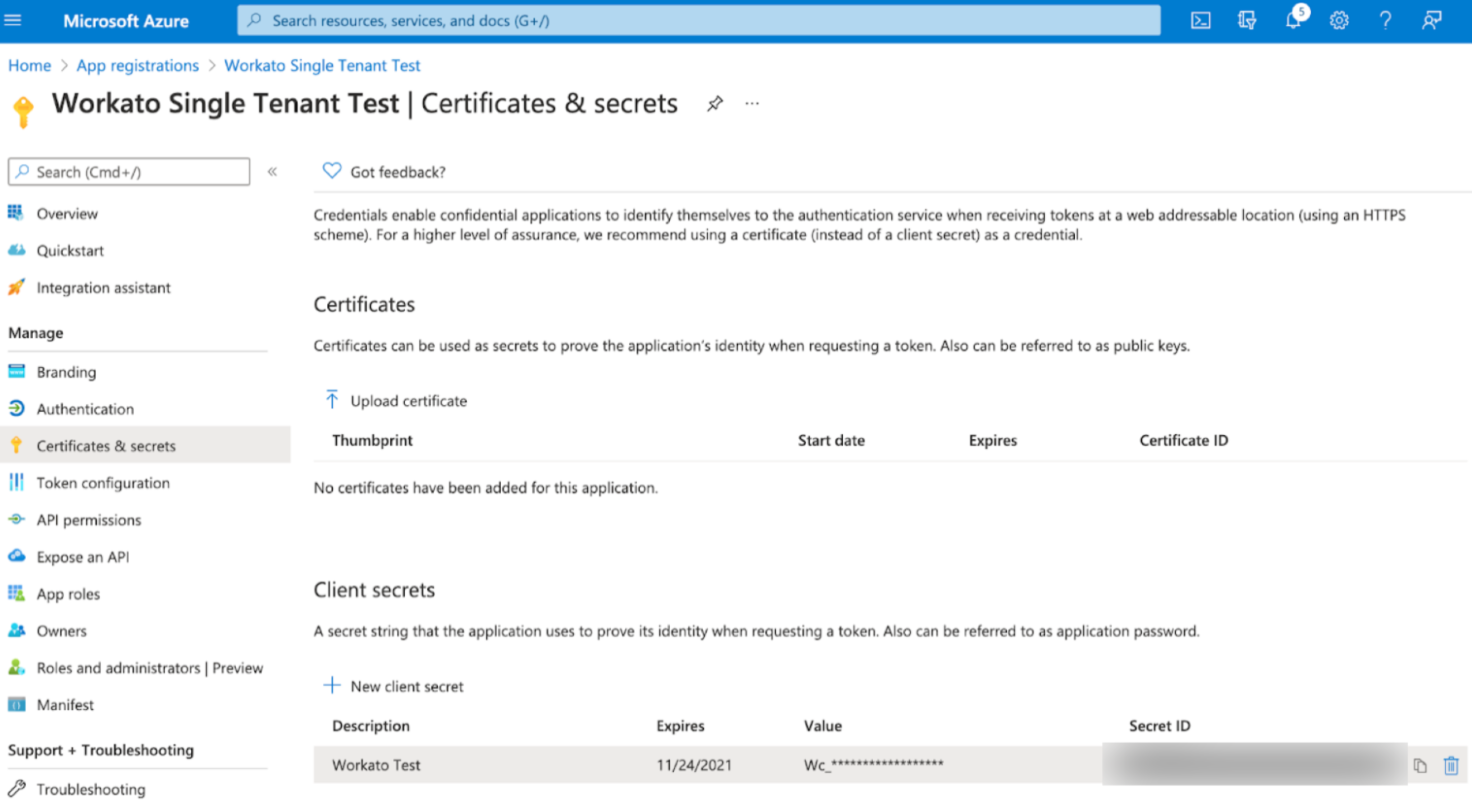
Task: Click the sidebar Search (Cmd+/) field
Action: (x=129, y=172)
